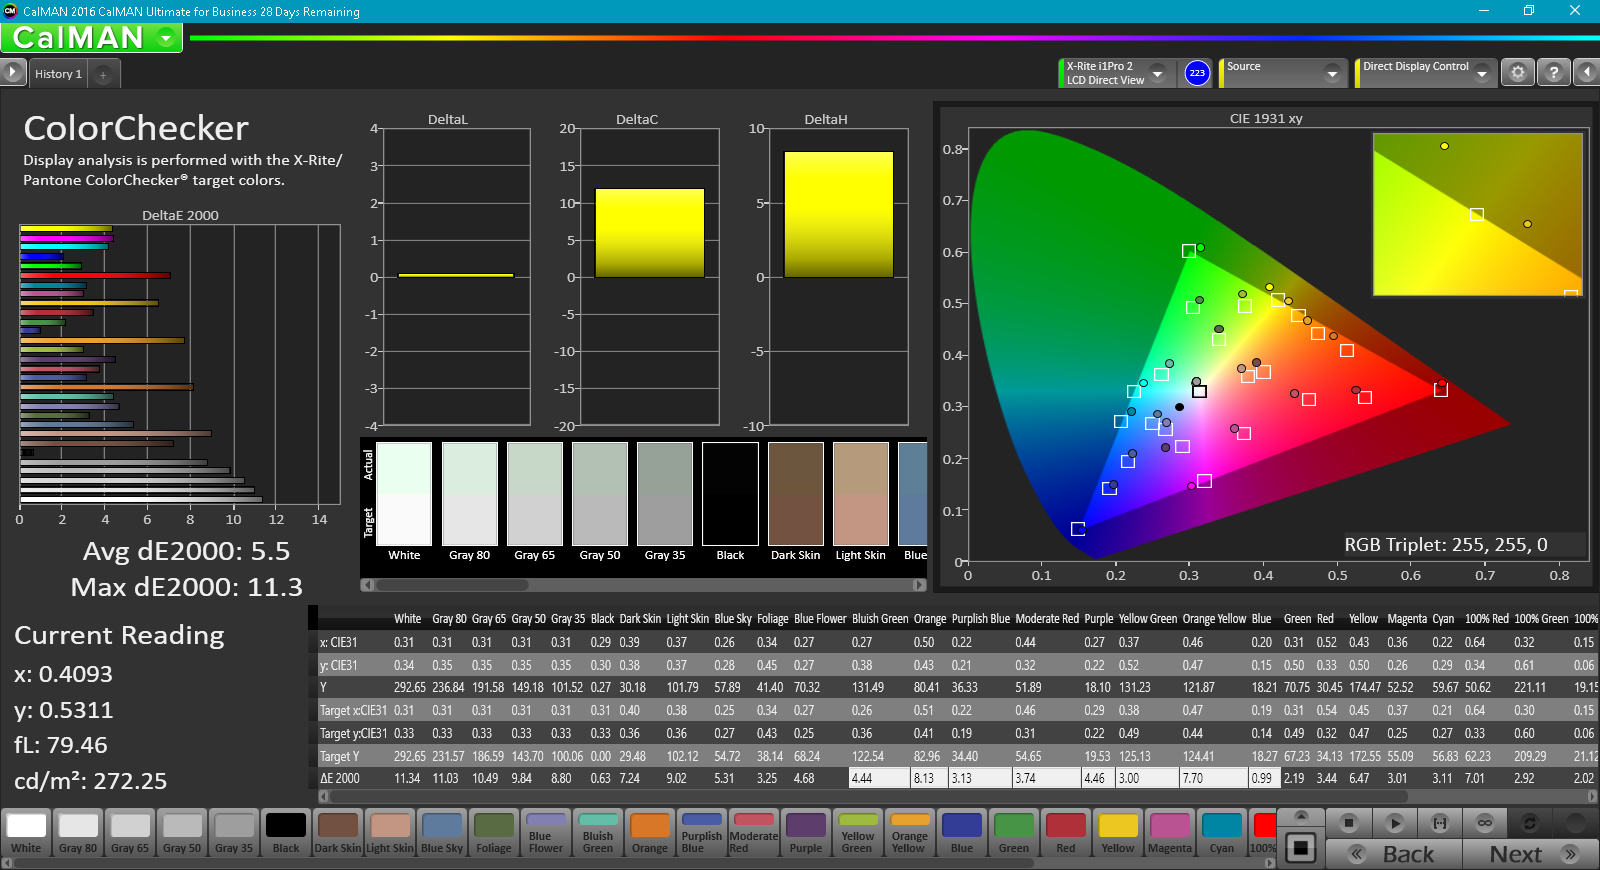Click the Next button

(x=1530, y=854)
